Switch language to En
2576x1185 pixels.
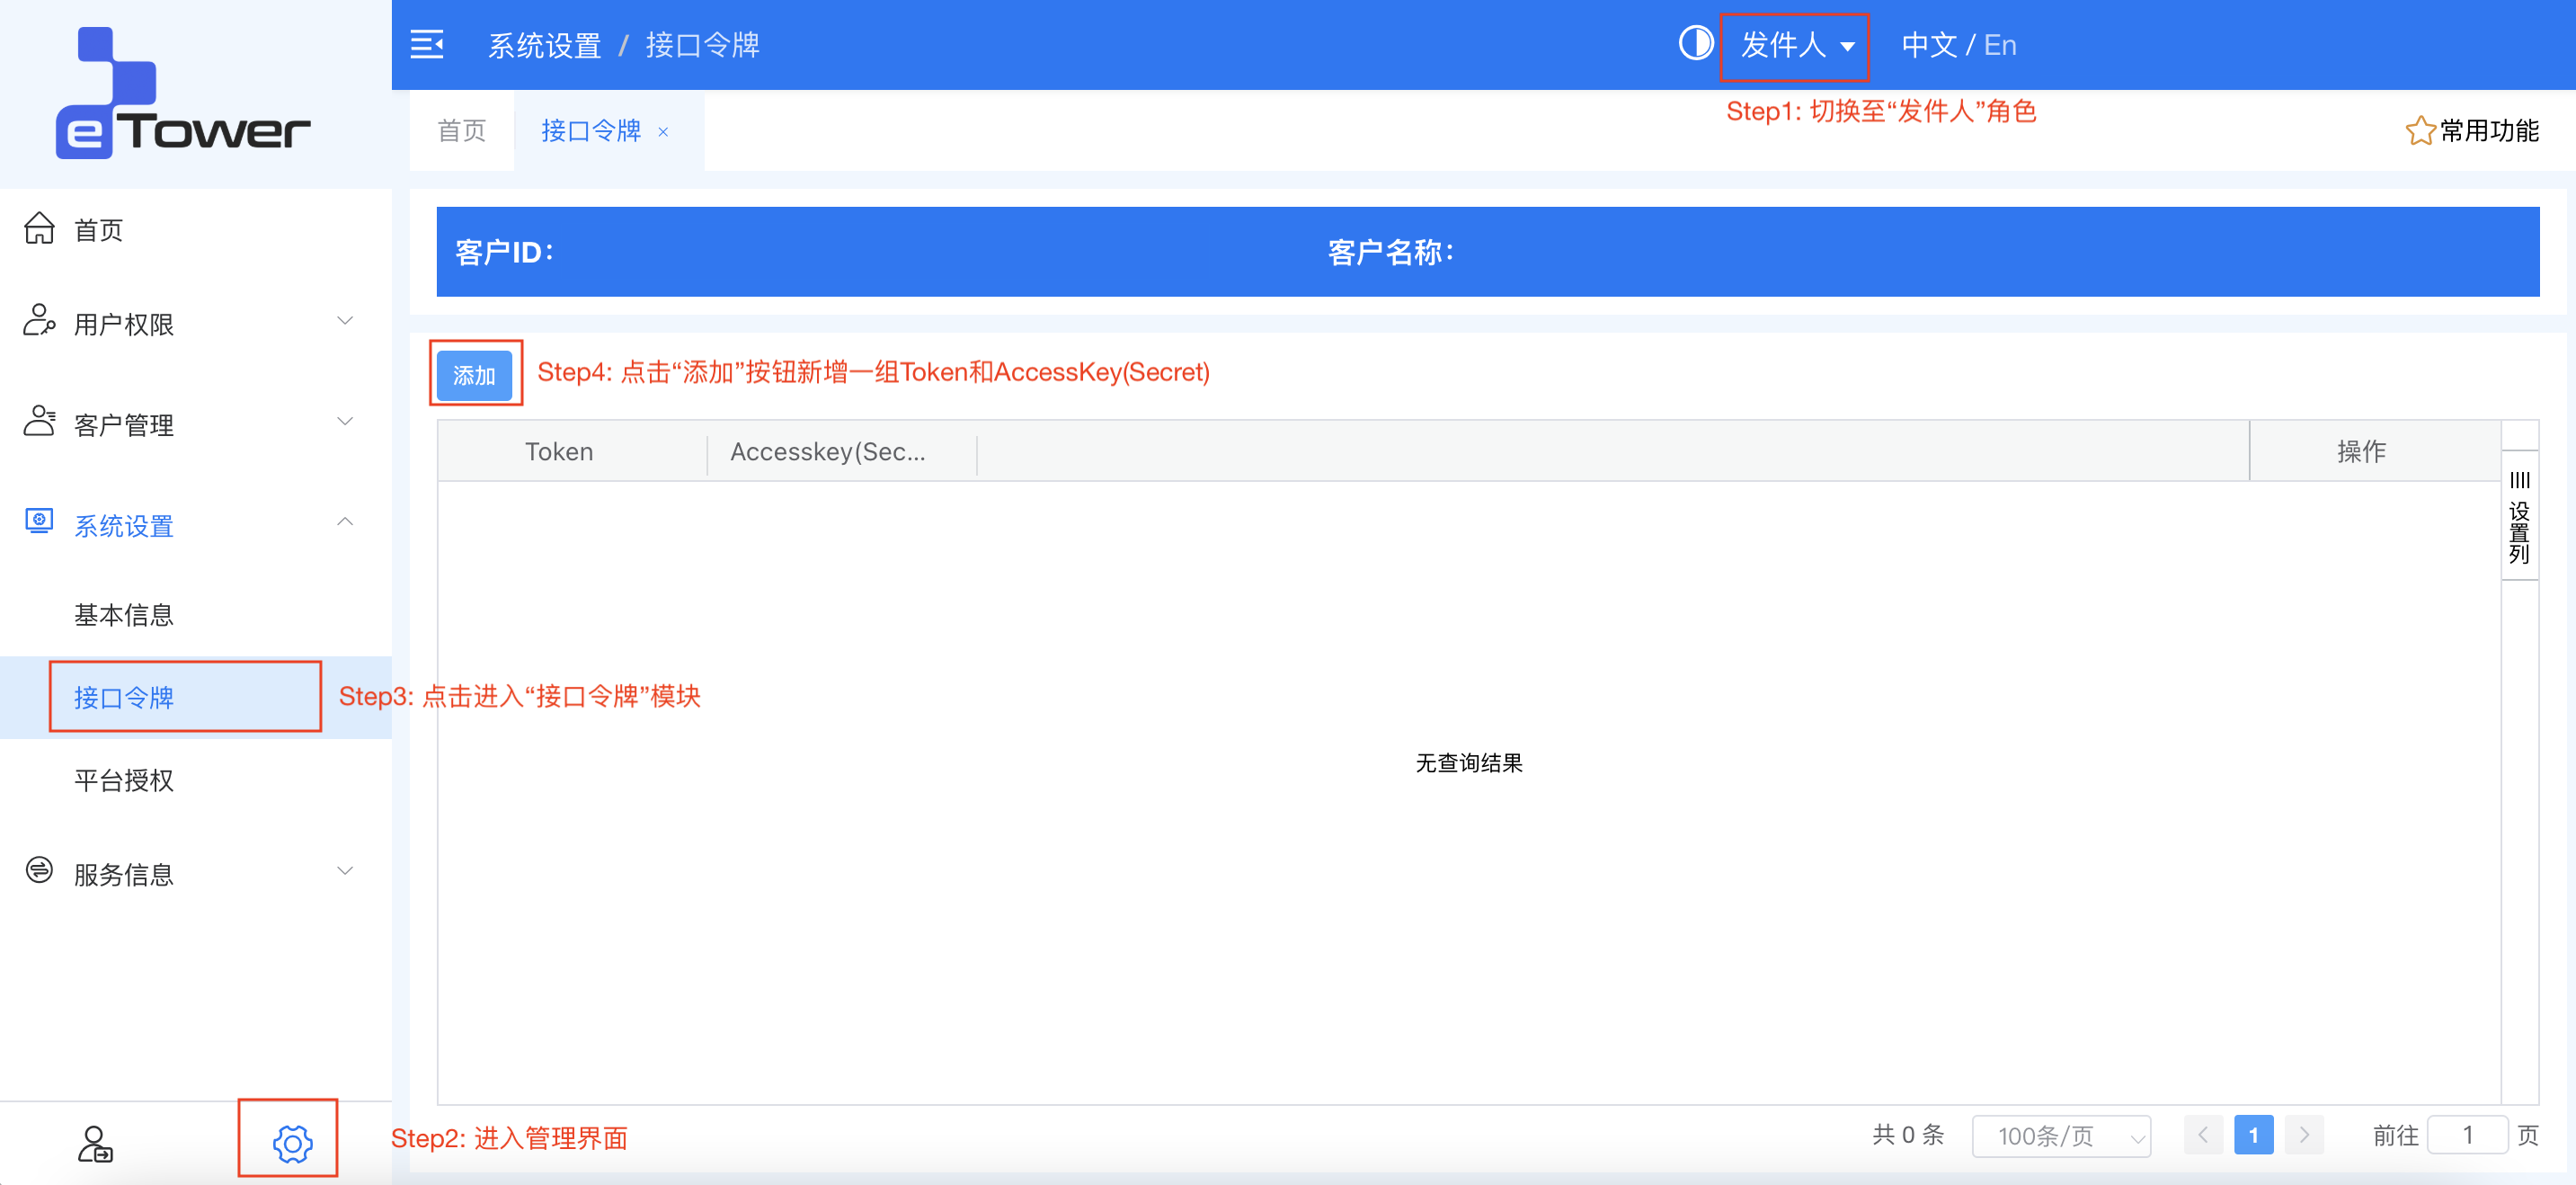click(x=2001, y=44)
